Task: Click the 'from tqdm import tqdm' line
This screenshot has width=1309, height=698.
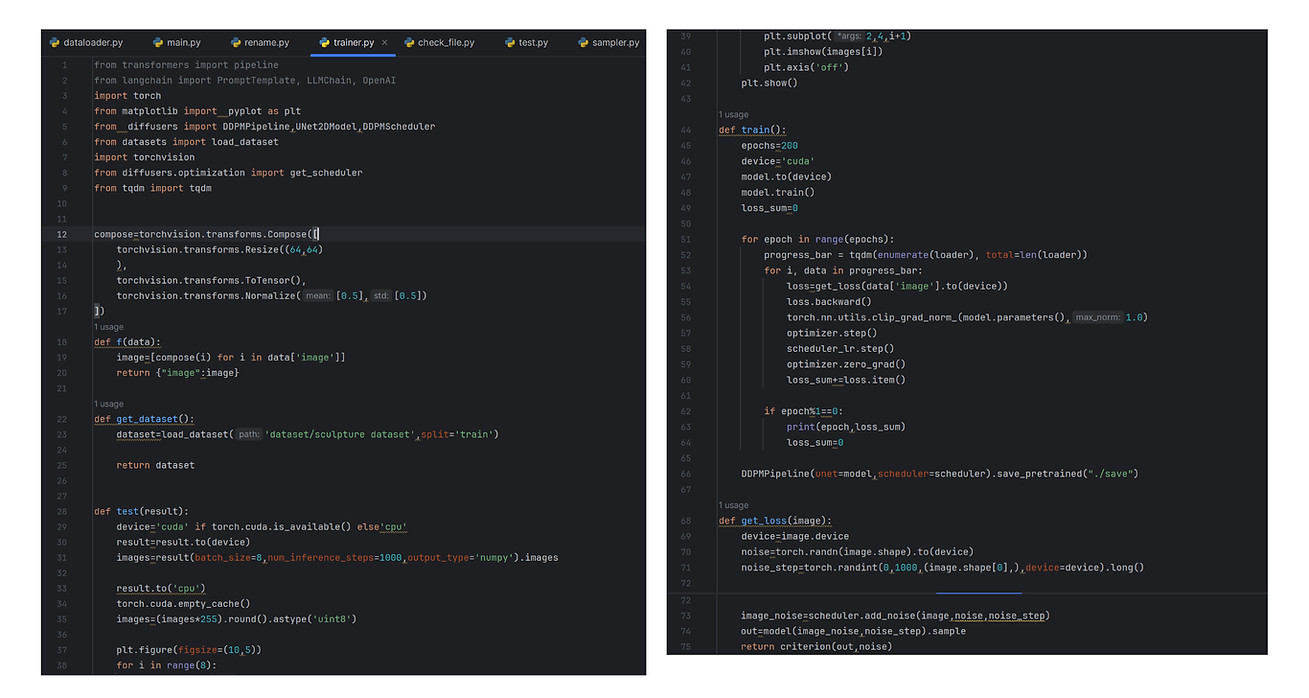Action: coord(152,188)
